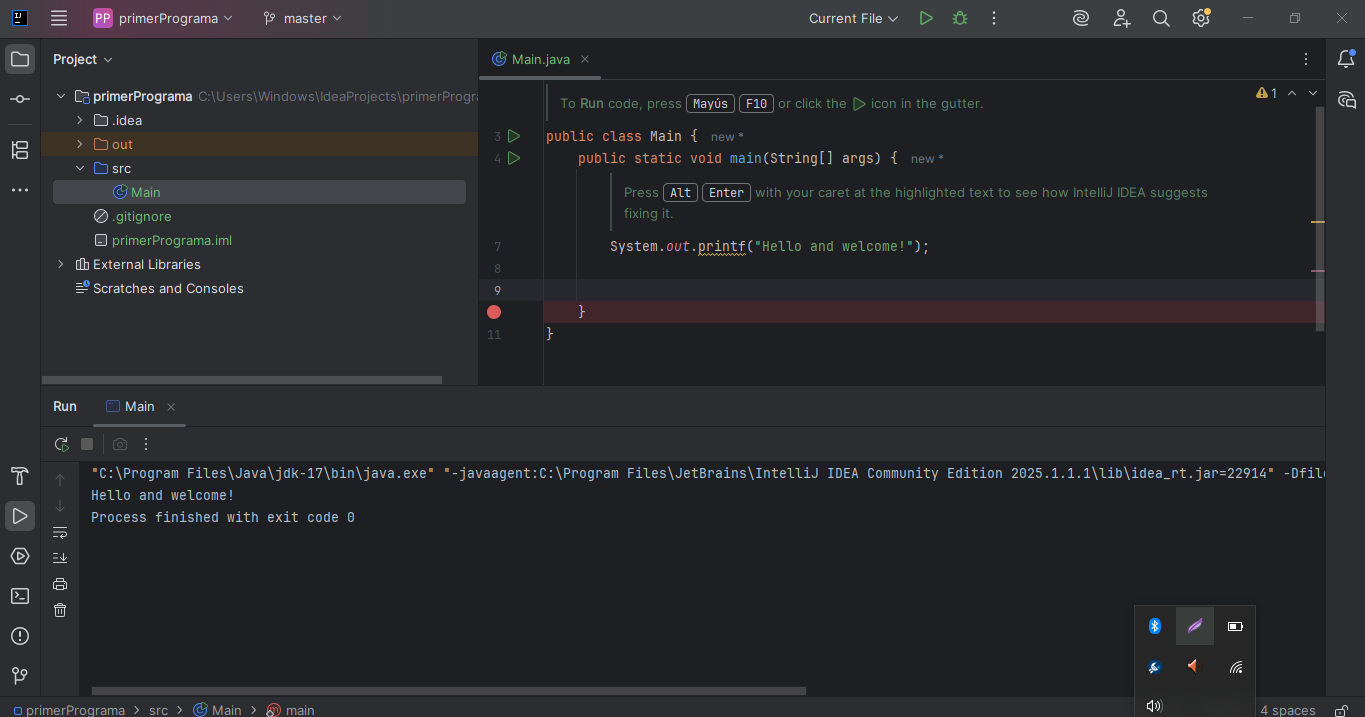Select .gitignore file in project tree

141,216
